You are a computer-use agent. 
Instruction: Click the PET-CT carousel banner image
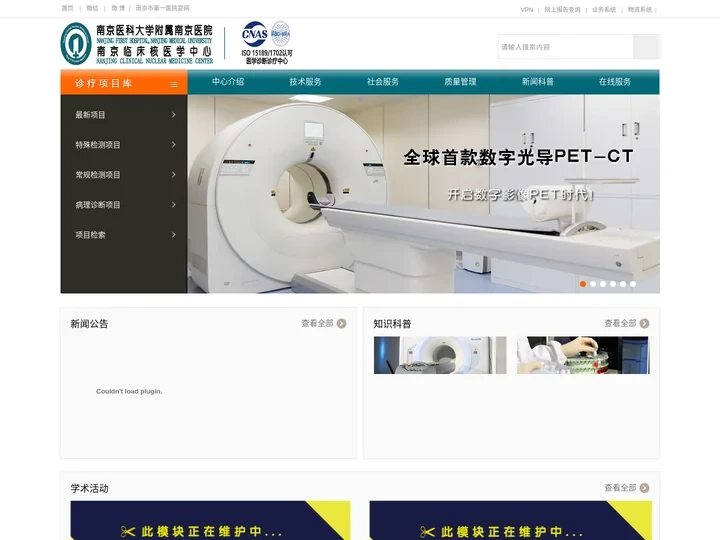coord(423,194)
